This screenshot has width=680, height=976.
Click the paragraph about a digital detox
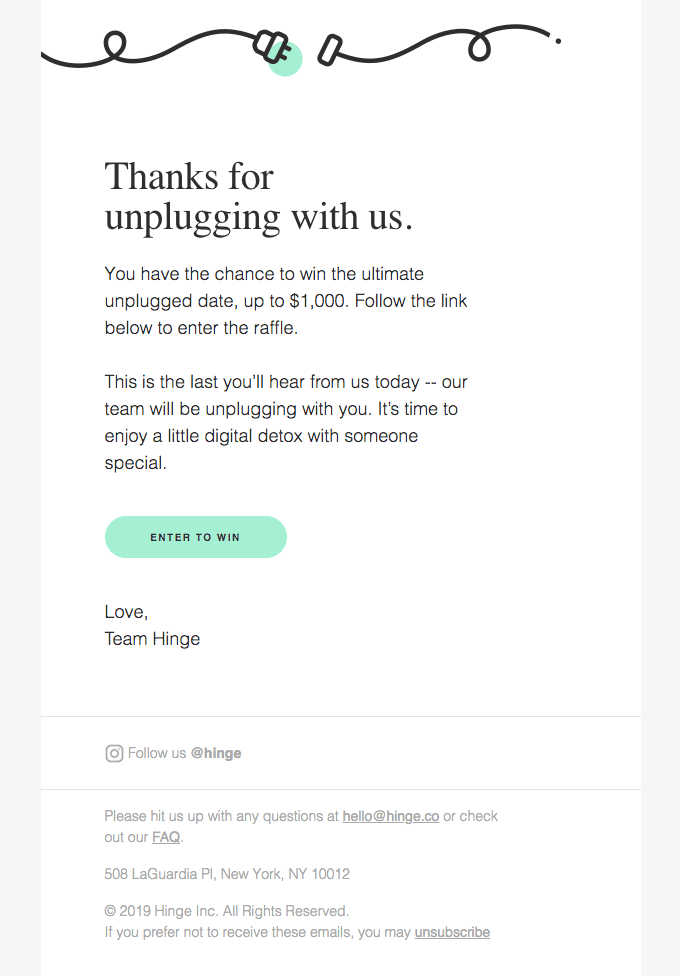point(286,422)
